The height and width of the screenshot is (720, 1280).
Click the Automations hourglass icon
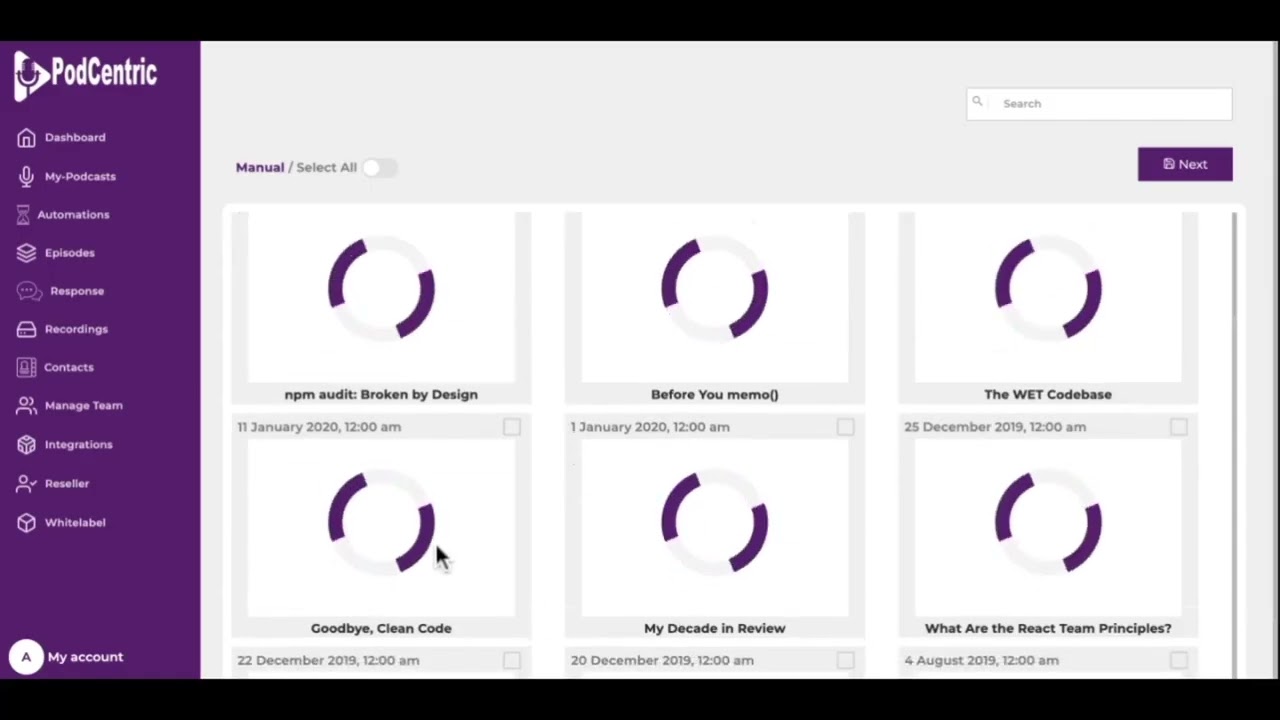(23, 215)
